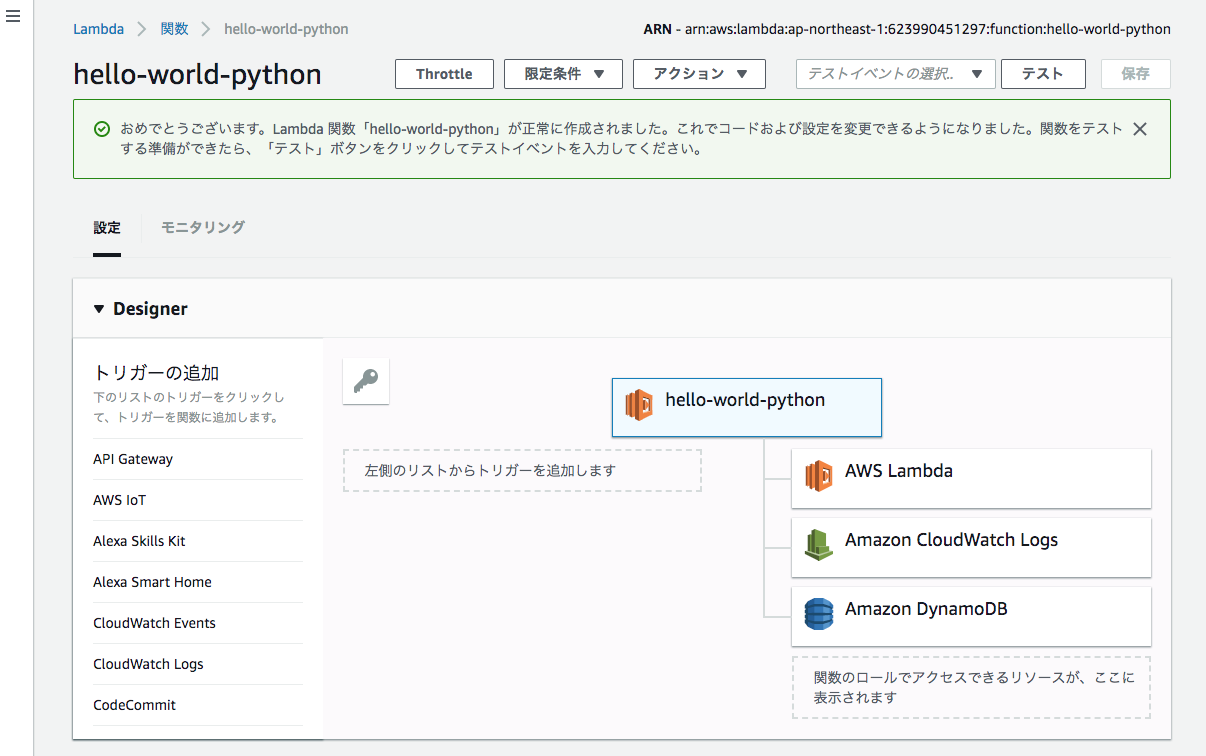This screenshot has height=756, width=1206.
Task: Click the DynamoDB database icon
Action: [819, 614]
